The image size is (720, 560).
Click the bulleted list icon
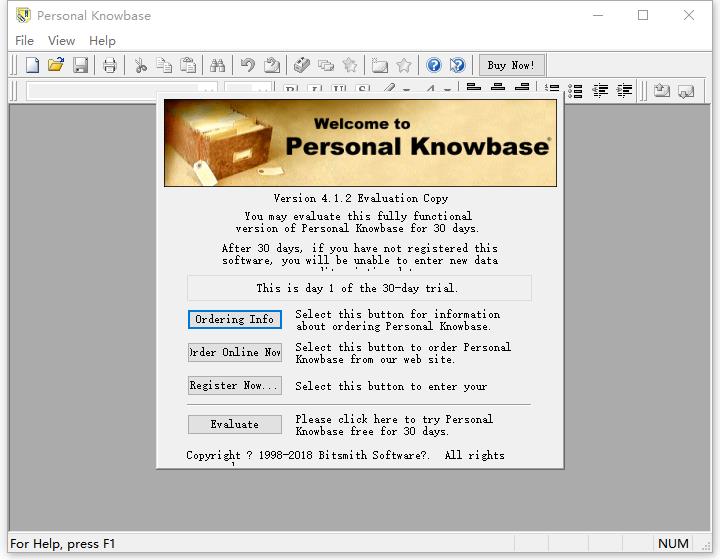coord(576,90)
